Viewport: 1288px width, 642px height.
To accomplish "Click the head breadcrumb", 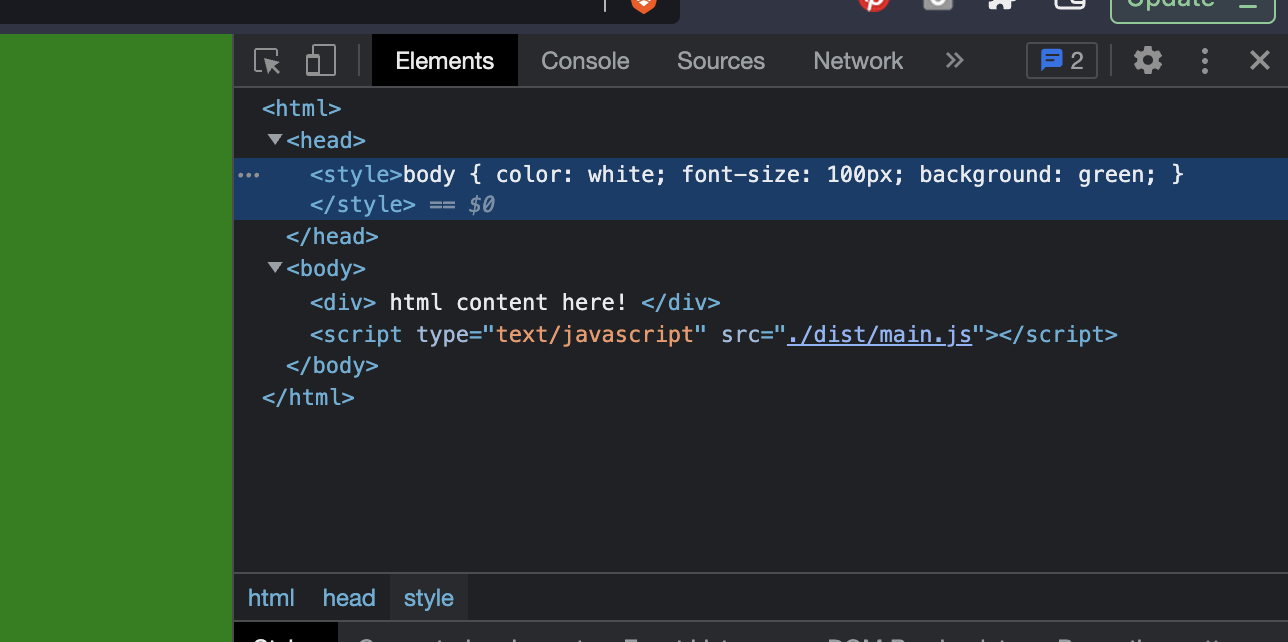I will [x=349, y=598].
